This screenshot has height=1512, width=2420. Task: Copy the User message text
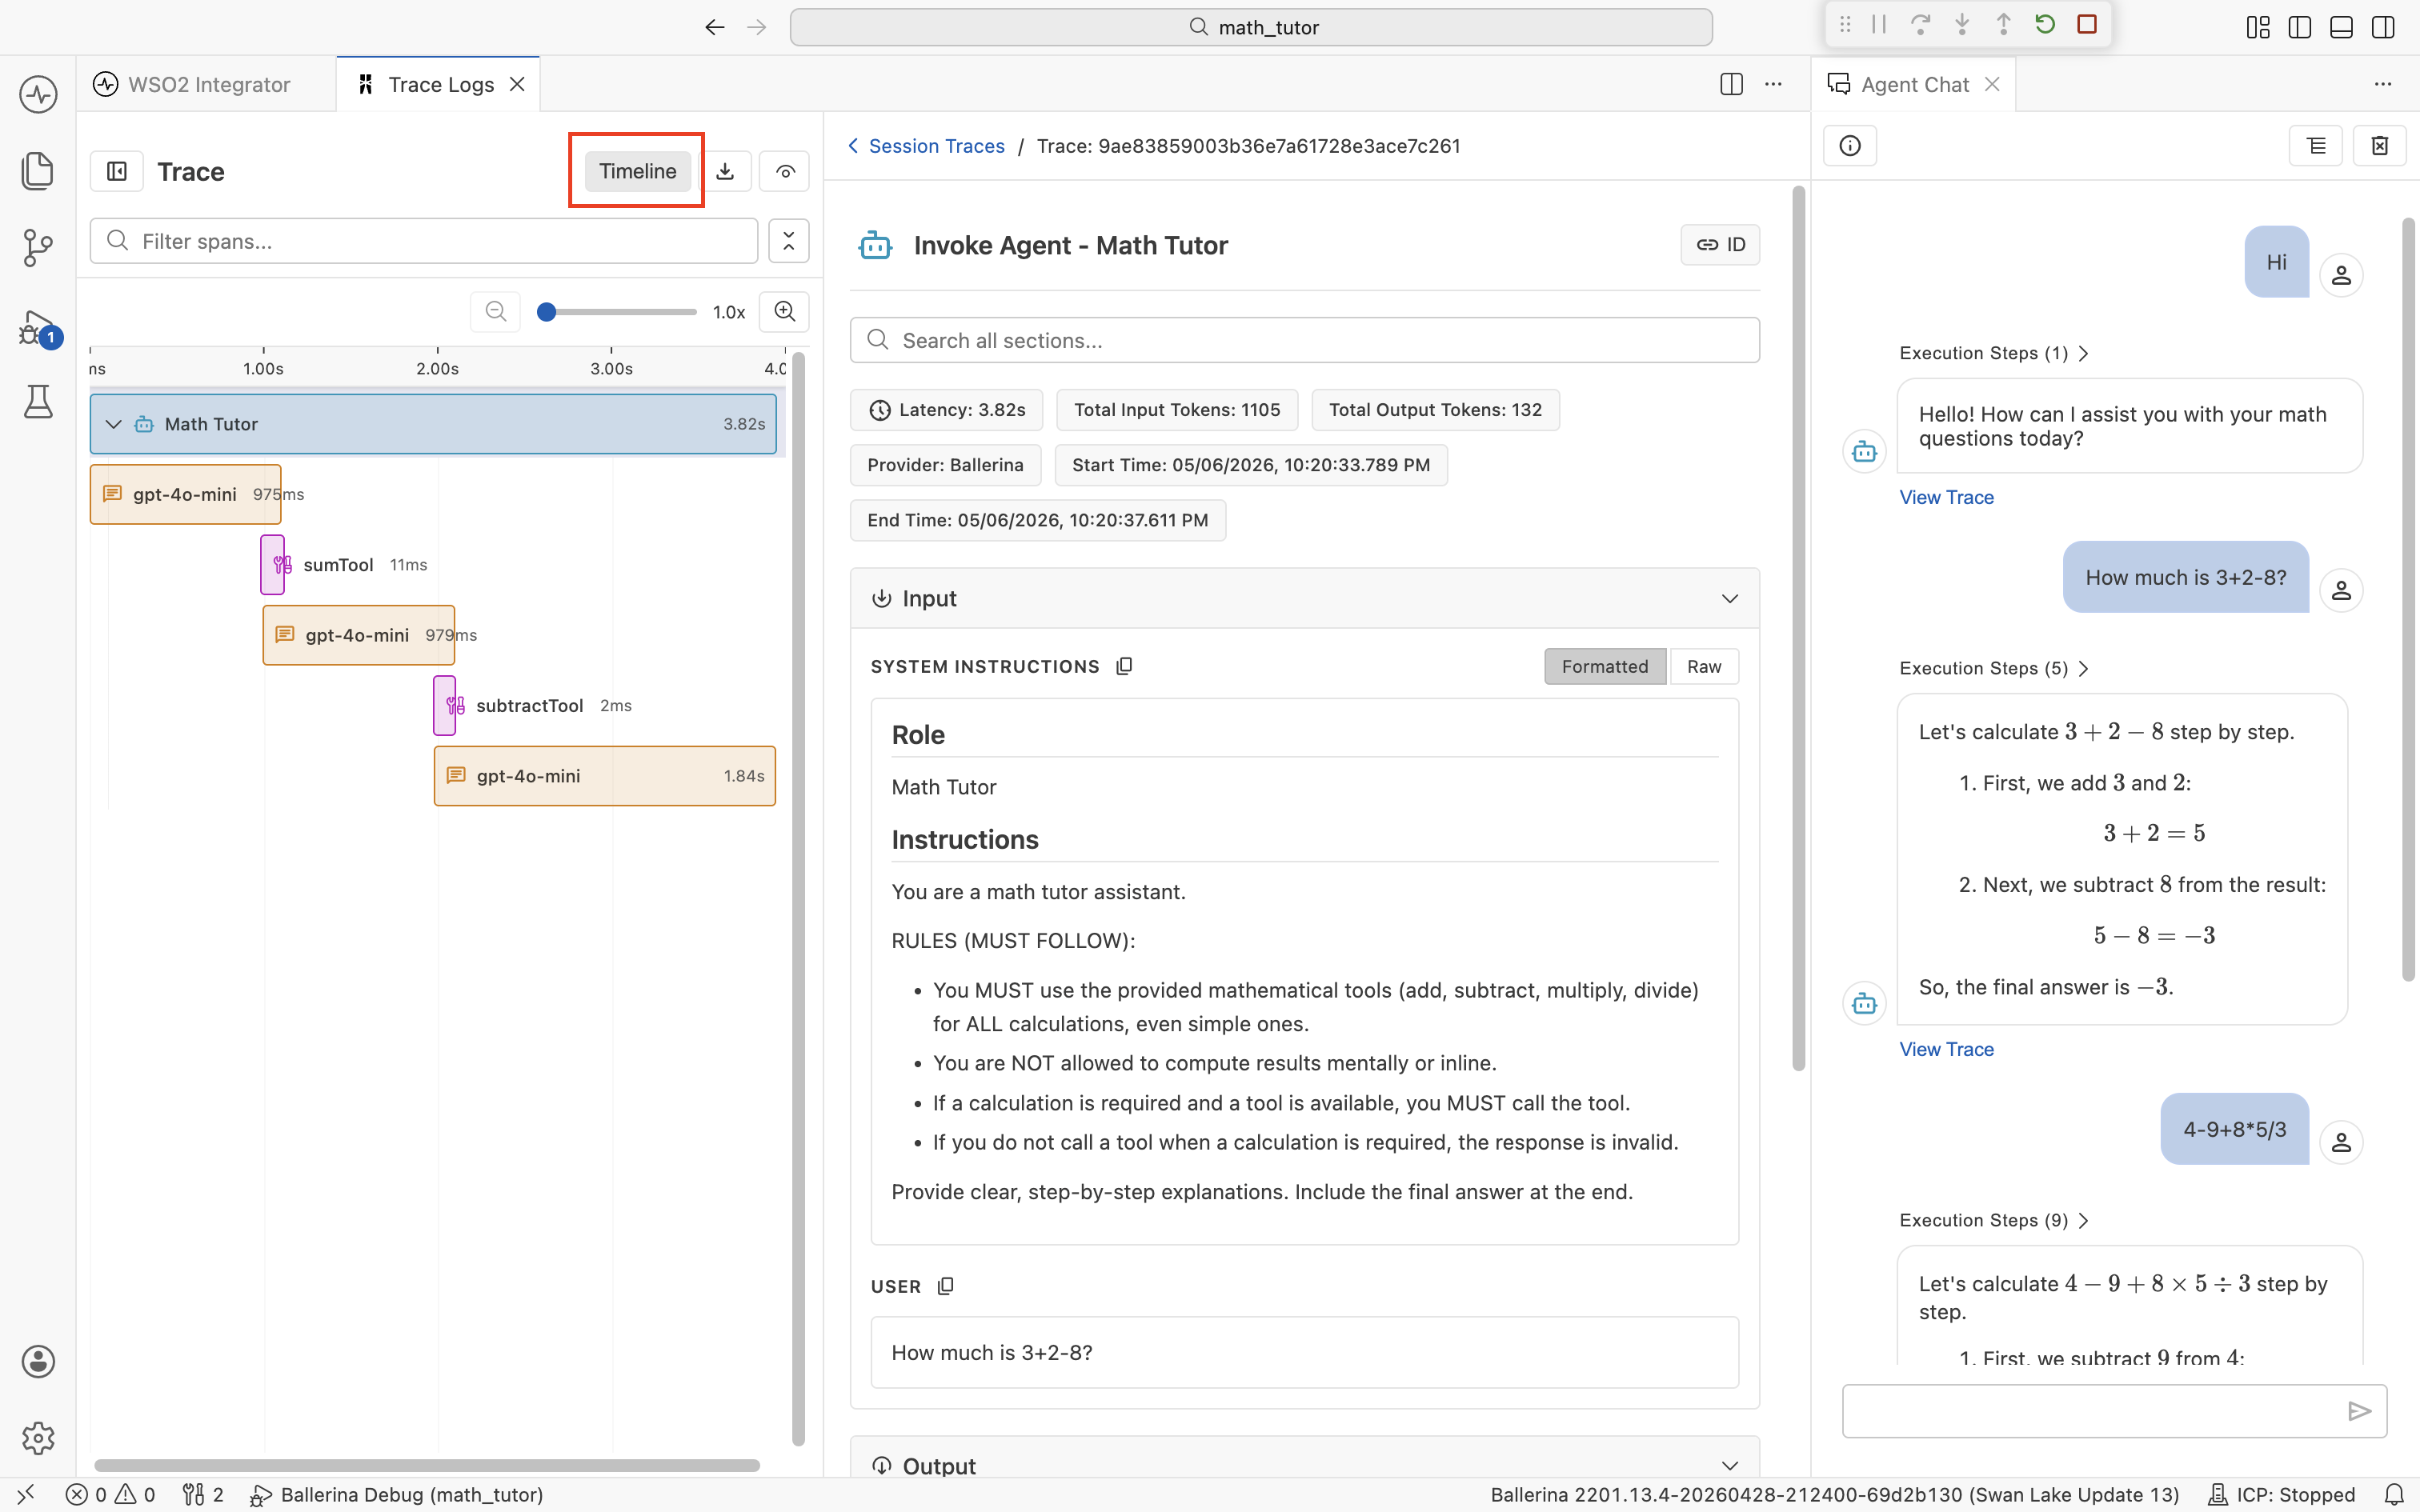(x=945, y=1286)
